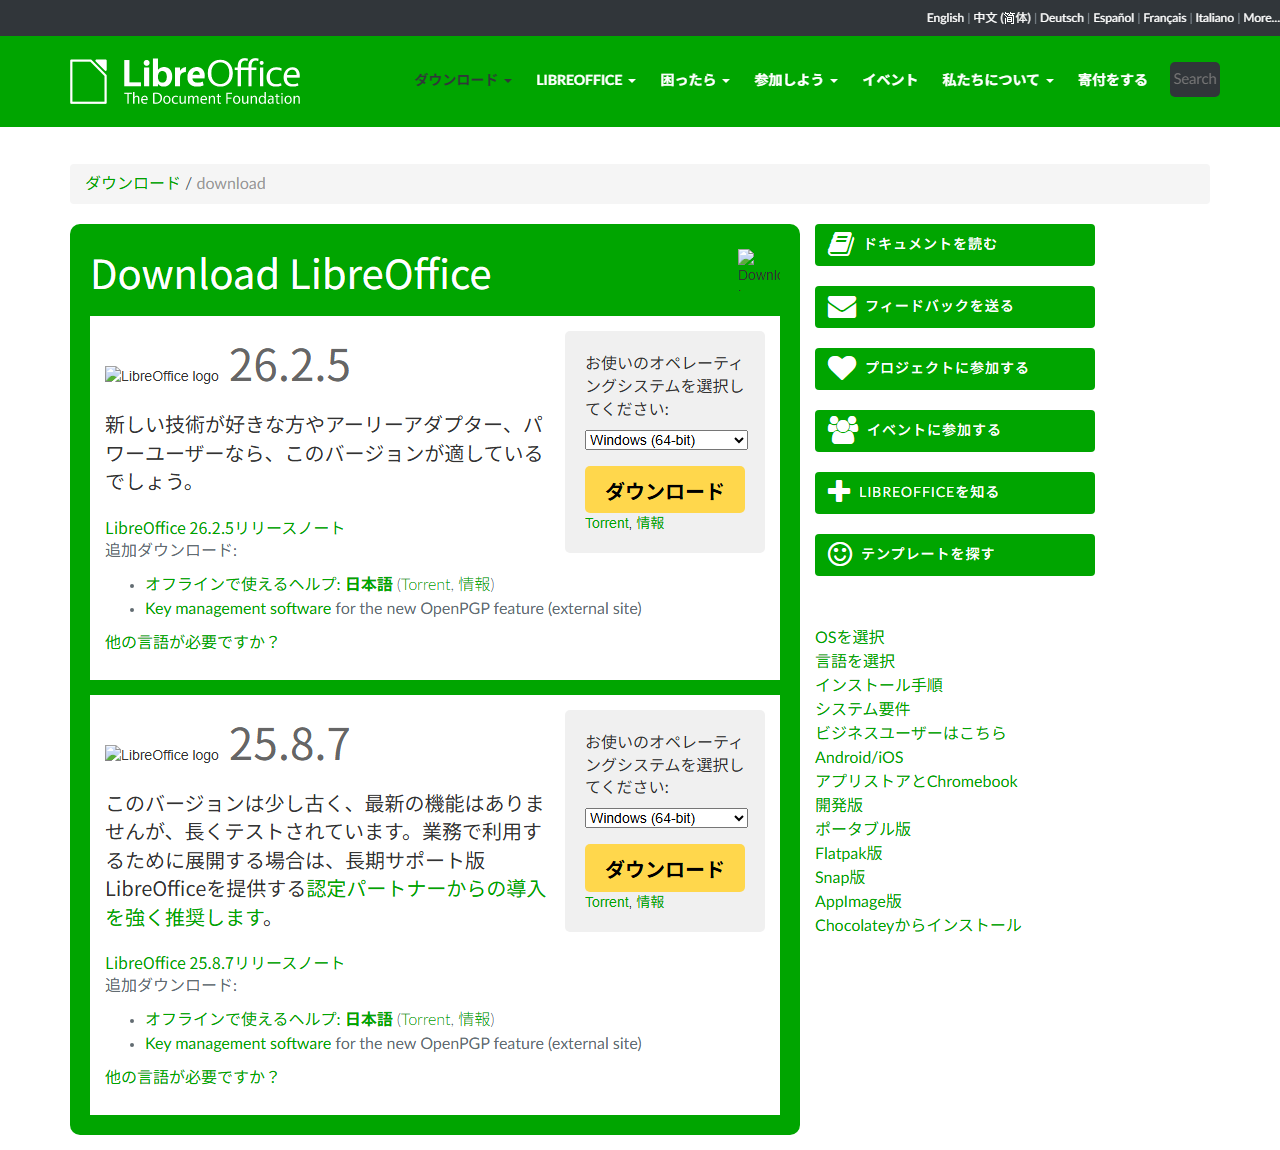Click ポータブル版 sidebar link

point(863,829)
